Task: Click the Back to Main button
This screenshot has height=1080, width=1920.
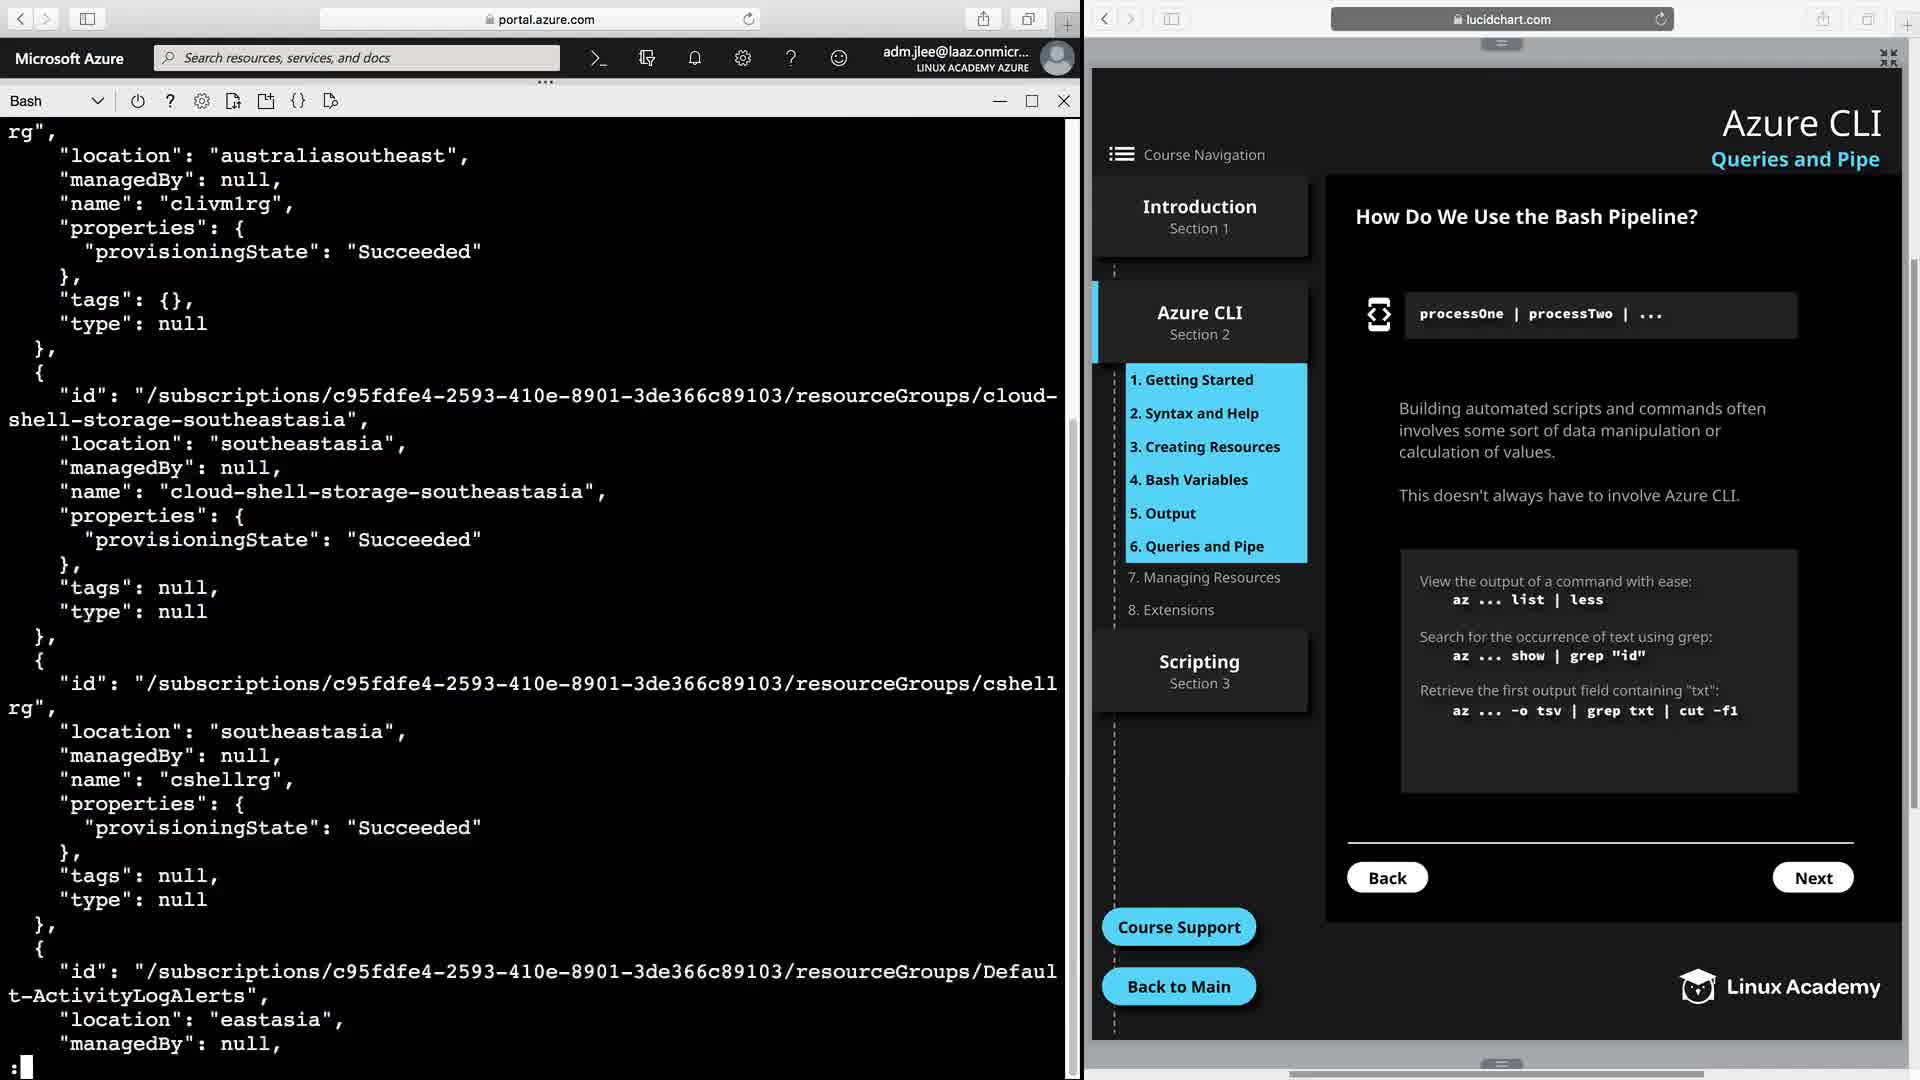Action: [1178, 987]
